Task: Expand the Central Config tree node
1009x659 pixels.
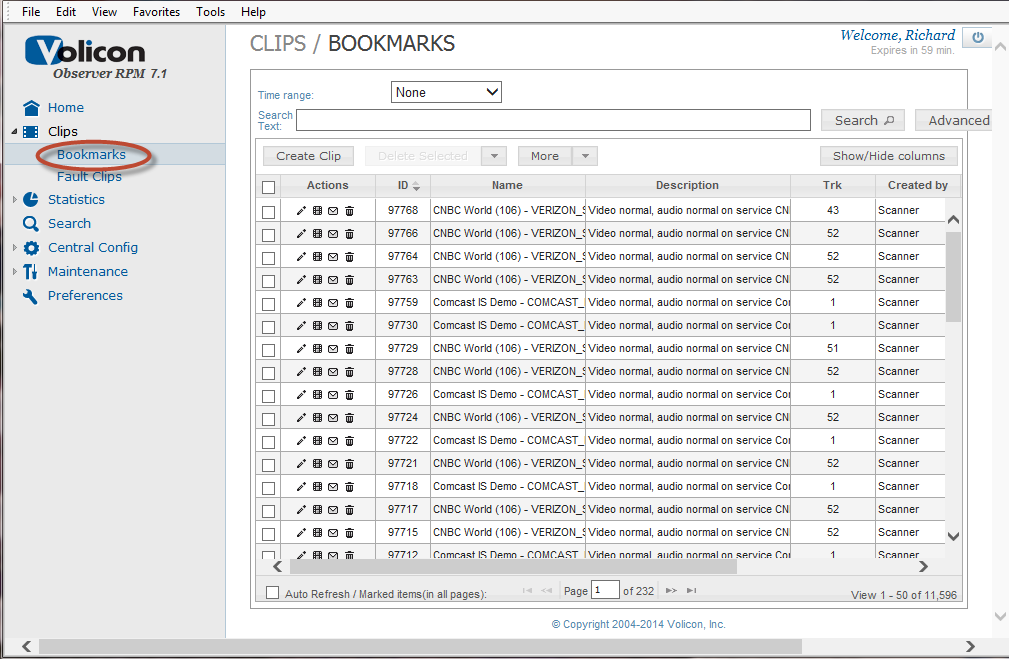Action: (14, 248)
